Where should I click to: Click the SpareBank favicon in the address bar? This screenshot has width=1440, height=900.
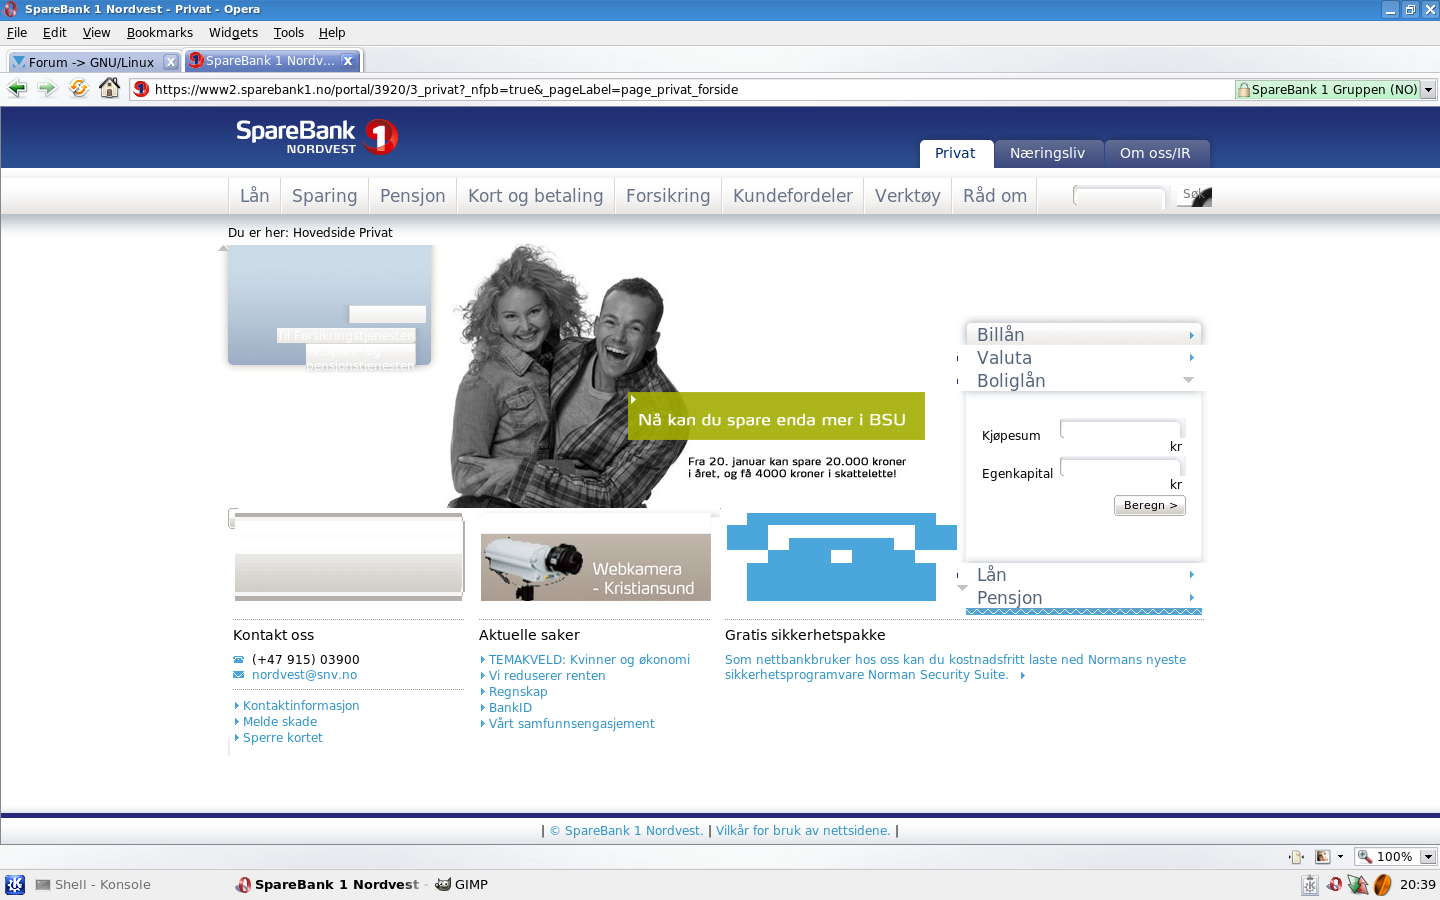[x=141, y=89]
